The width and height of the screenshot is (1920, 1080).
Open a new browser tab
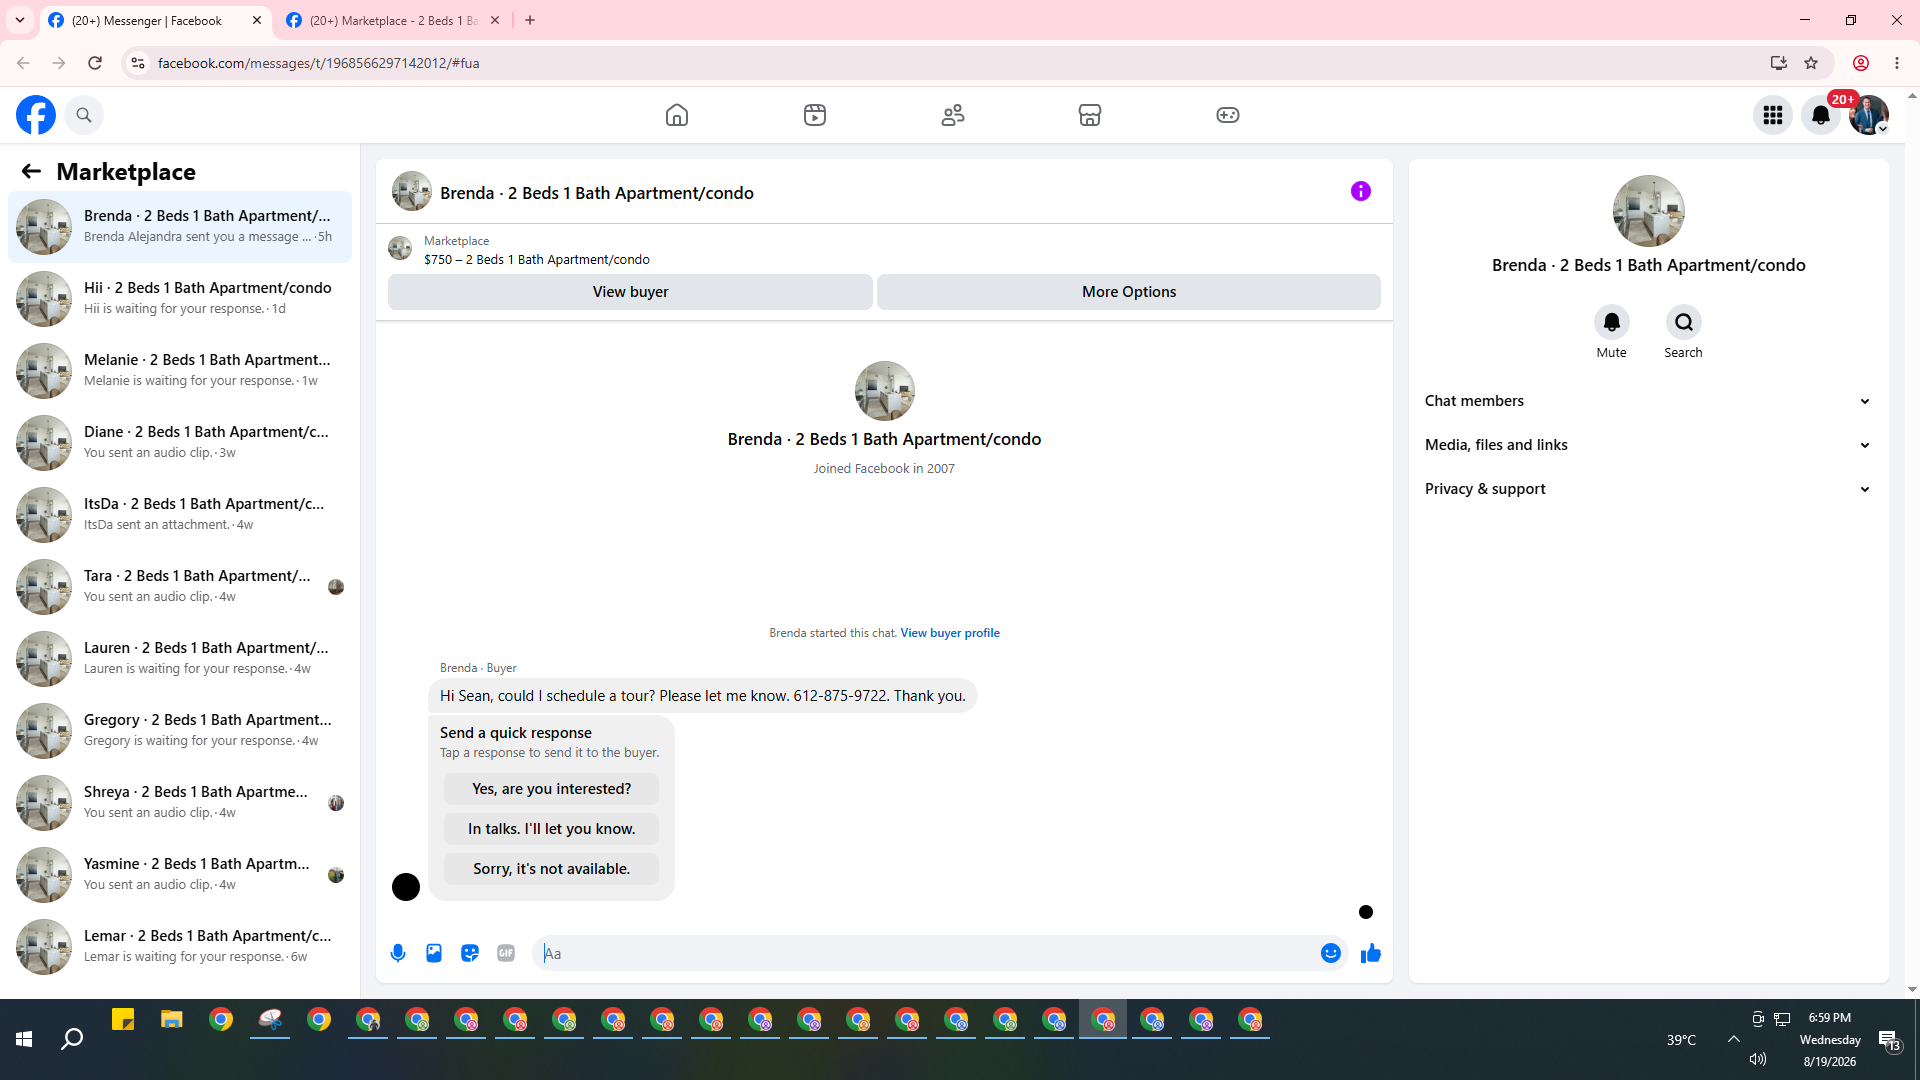pyautogui.click(x=530, y=20)
